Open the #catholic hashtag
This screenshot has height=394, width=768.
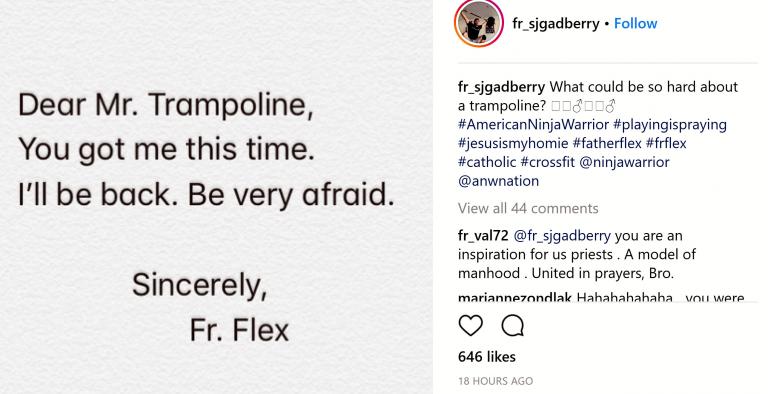[x=487, y=162]
